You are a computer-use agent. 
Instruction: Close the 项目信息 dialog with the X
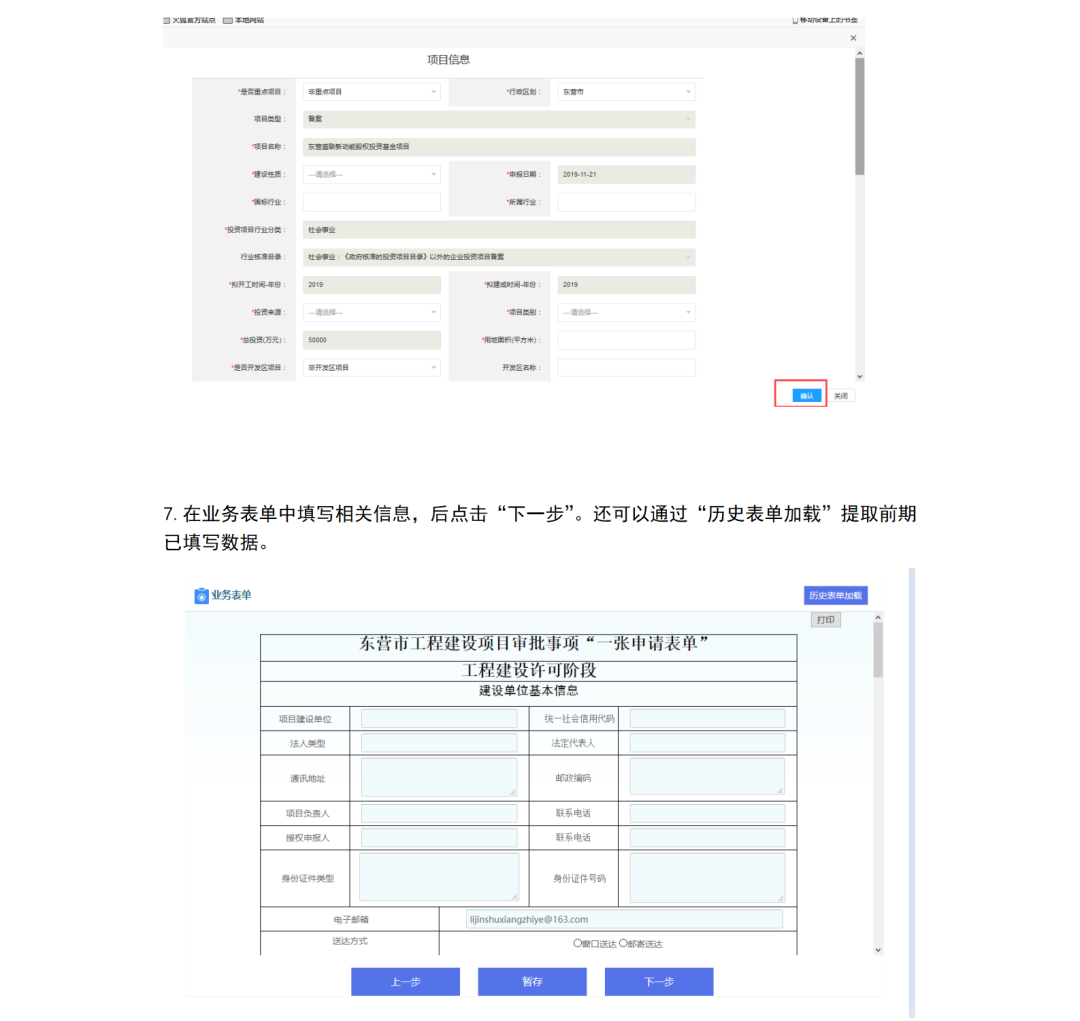[853, 39]
